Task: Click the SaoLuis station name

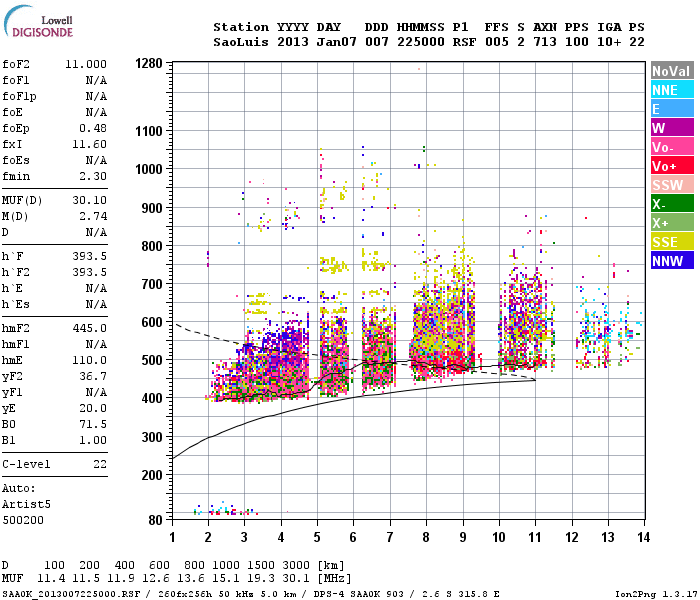Action: point(241,42)
